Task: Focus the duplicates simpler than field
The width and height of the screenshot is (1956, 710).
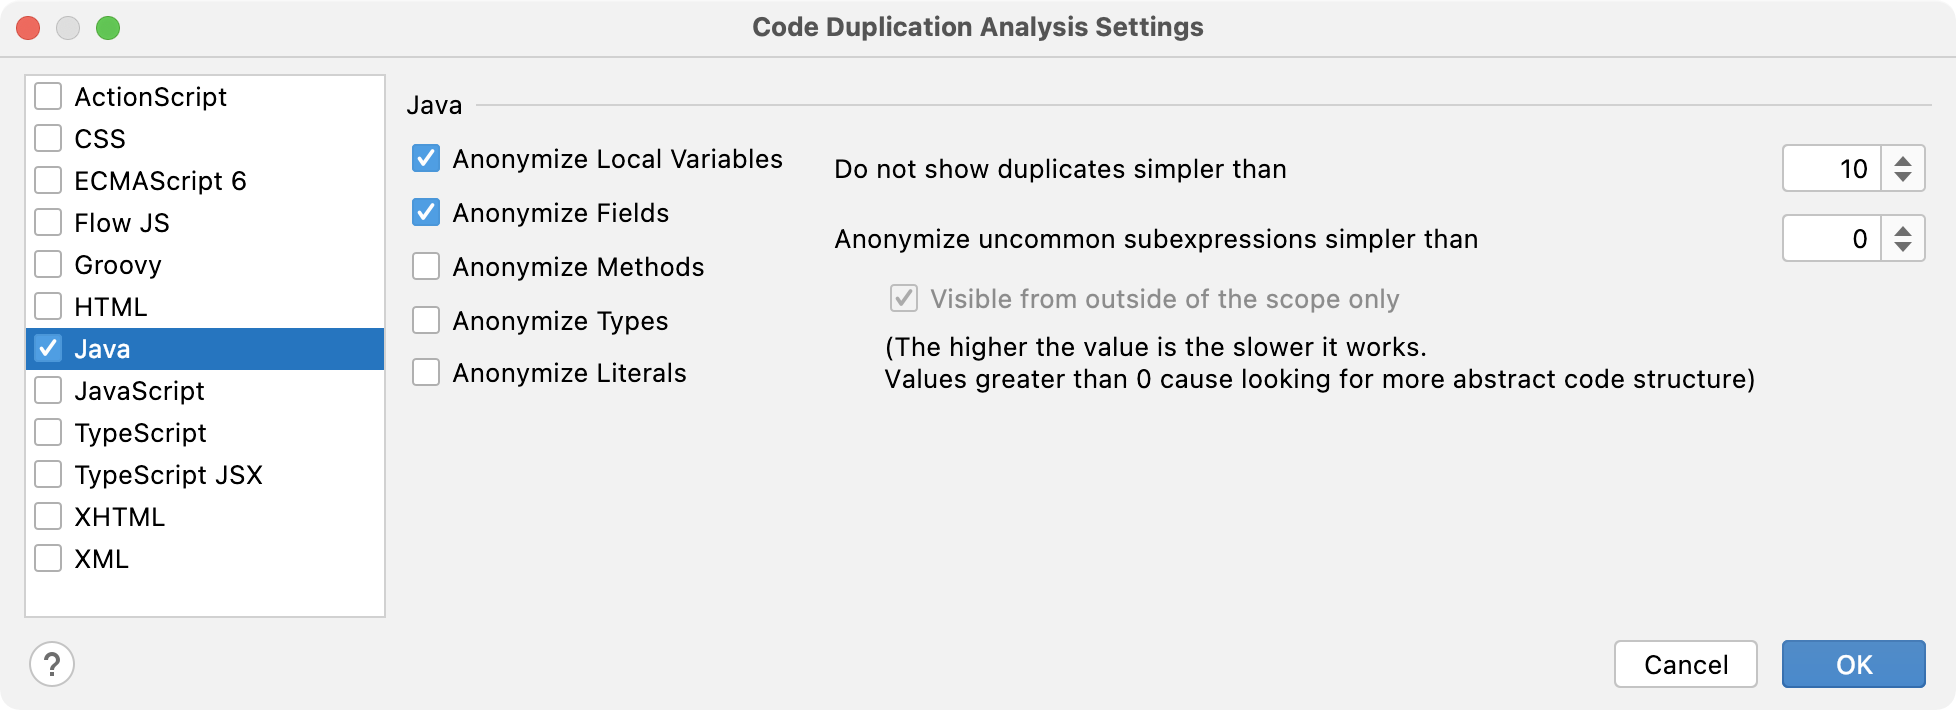Action: click(1832, 168)
